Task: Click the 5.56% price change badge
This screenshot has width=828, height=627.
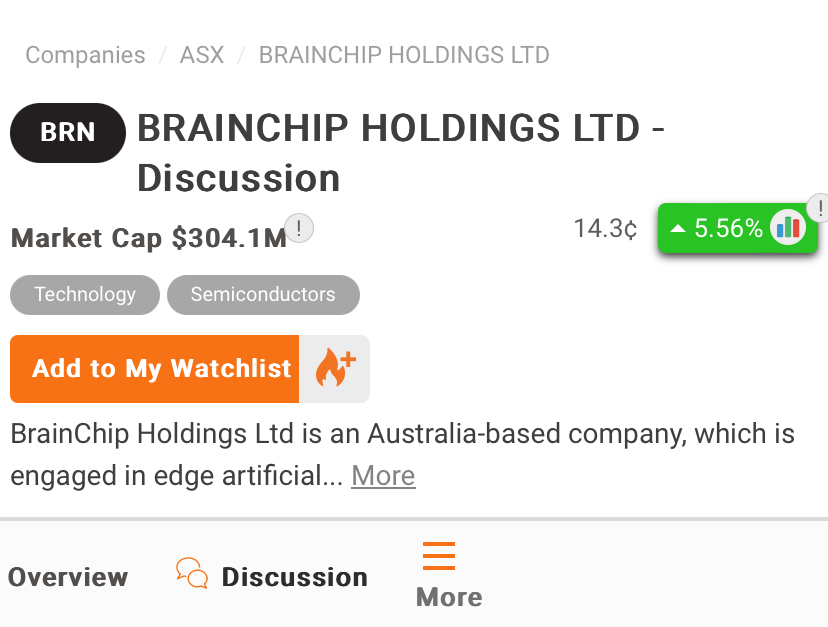Action: (727, 229)
